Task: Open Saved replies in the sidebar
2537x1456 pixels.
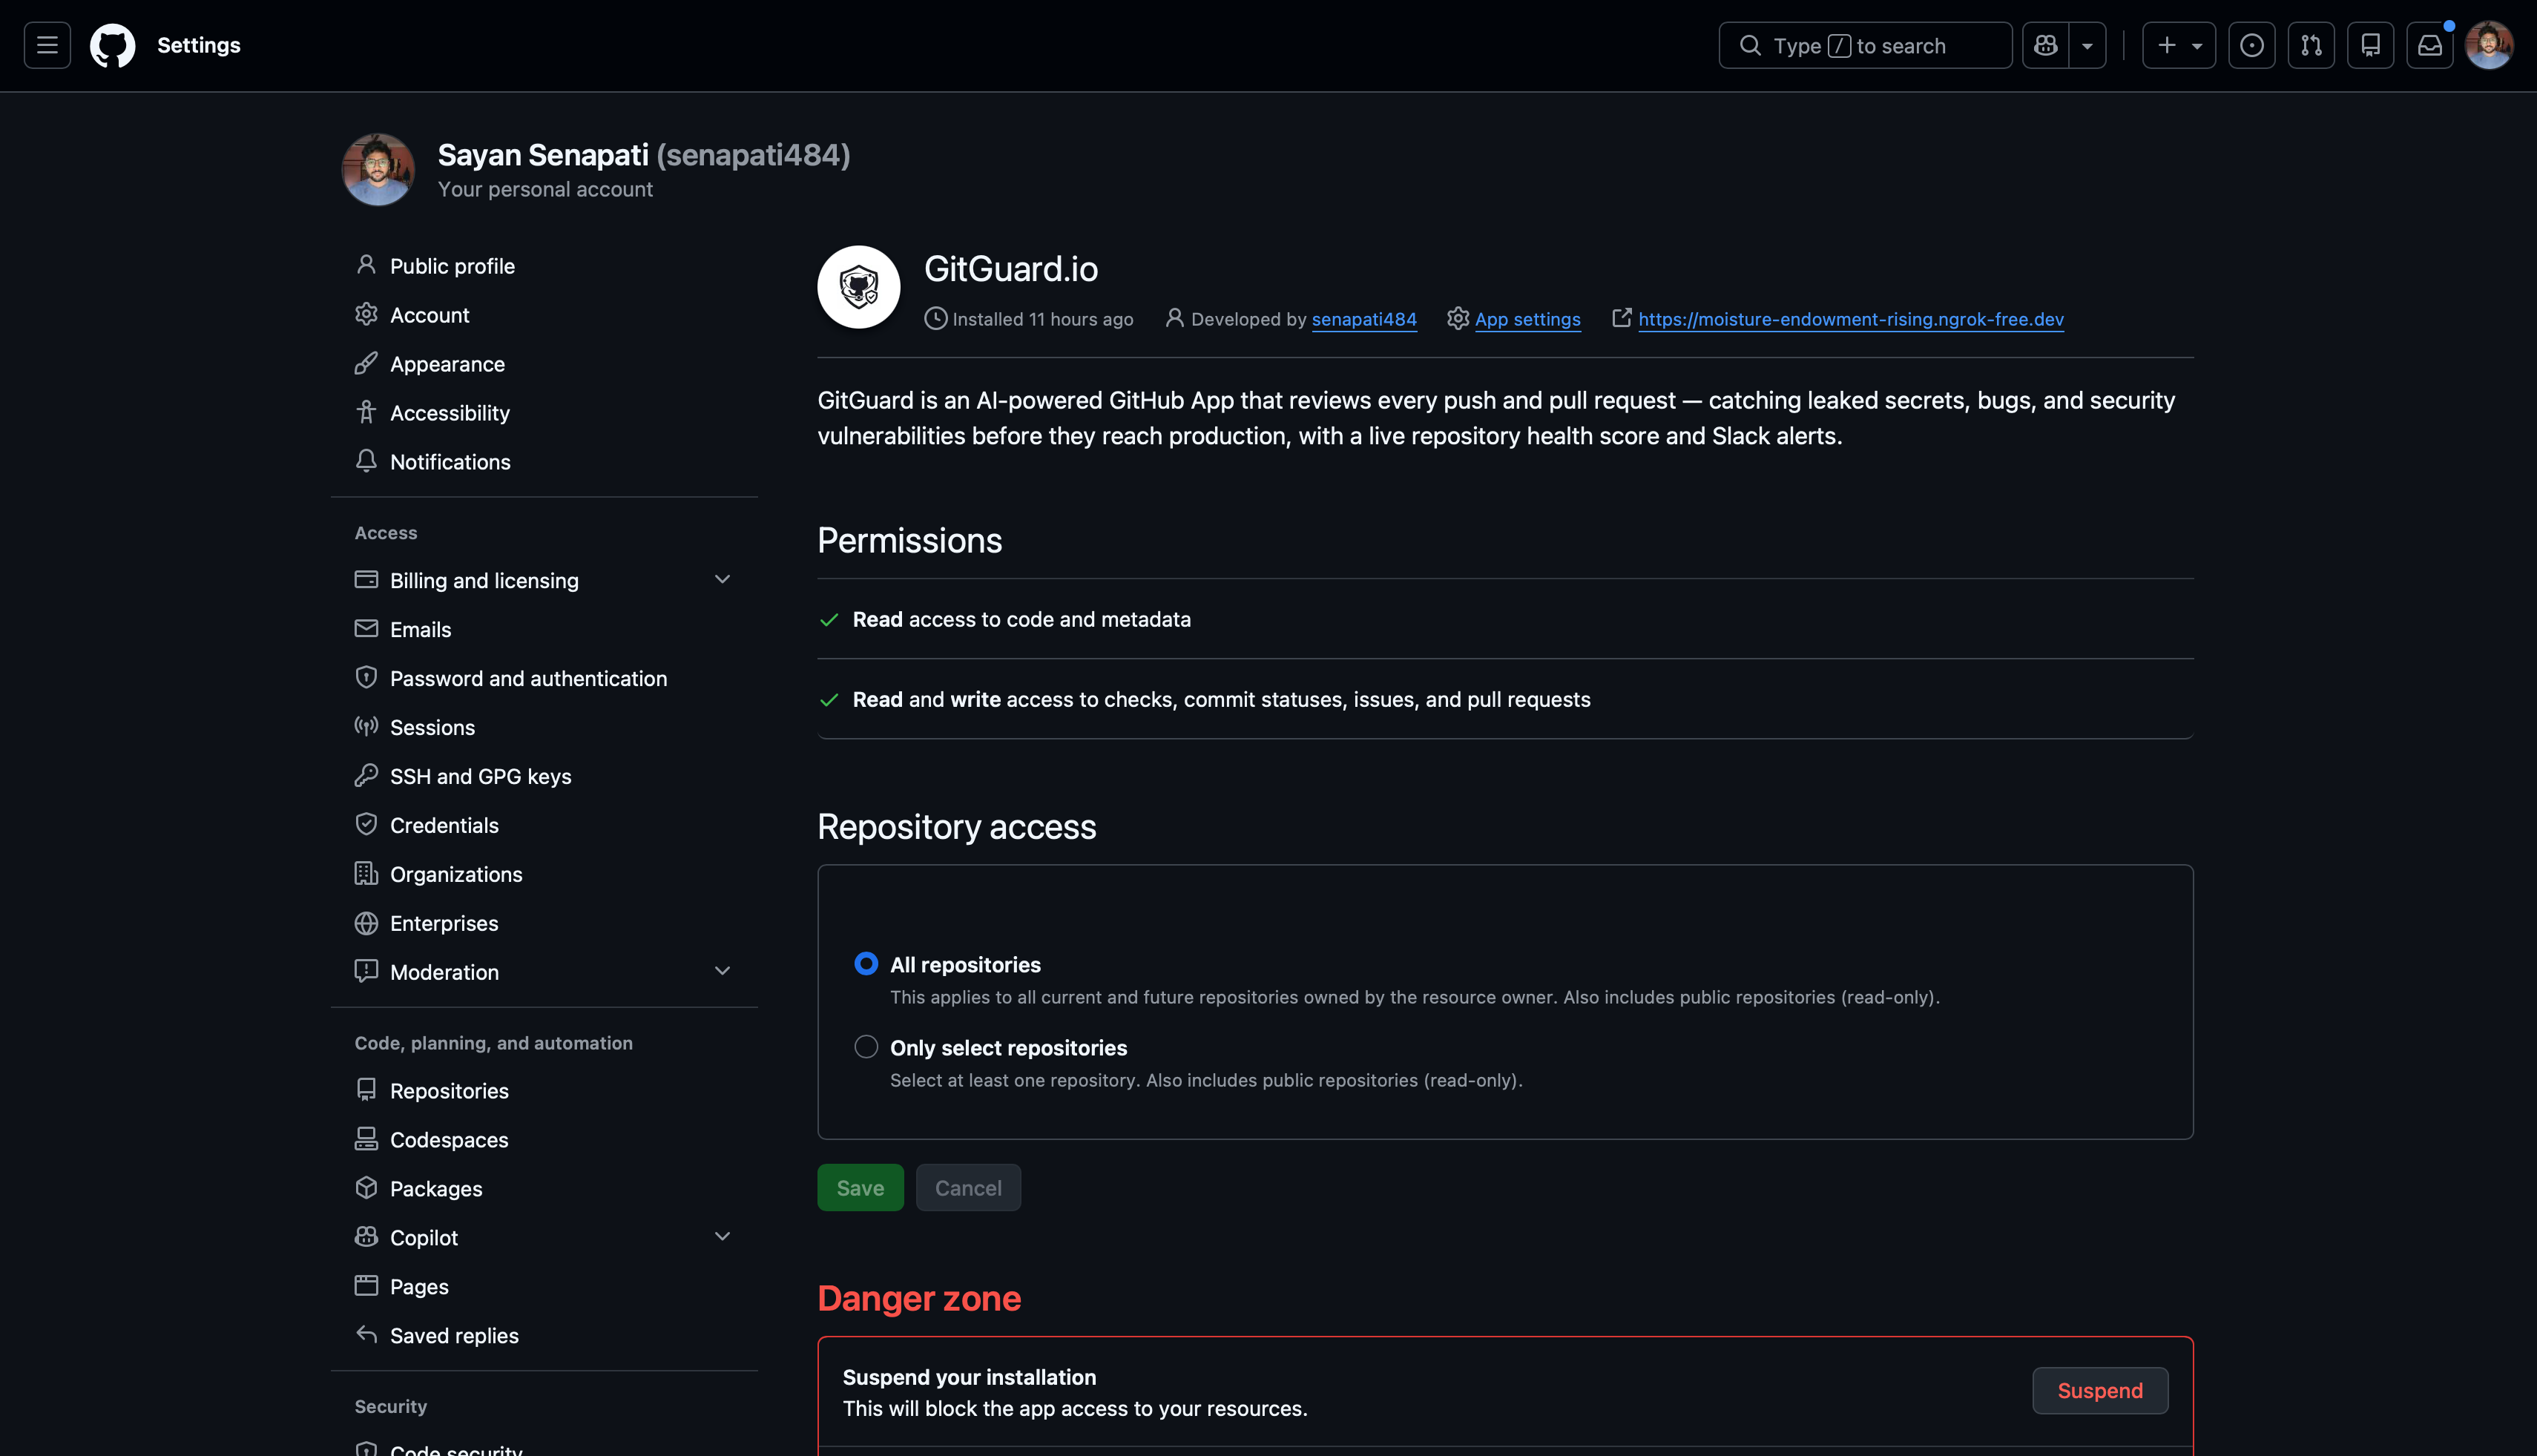Action: pyautogui.click(x=544, y=1336)
